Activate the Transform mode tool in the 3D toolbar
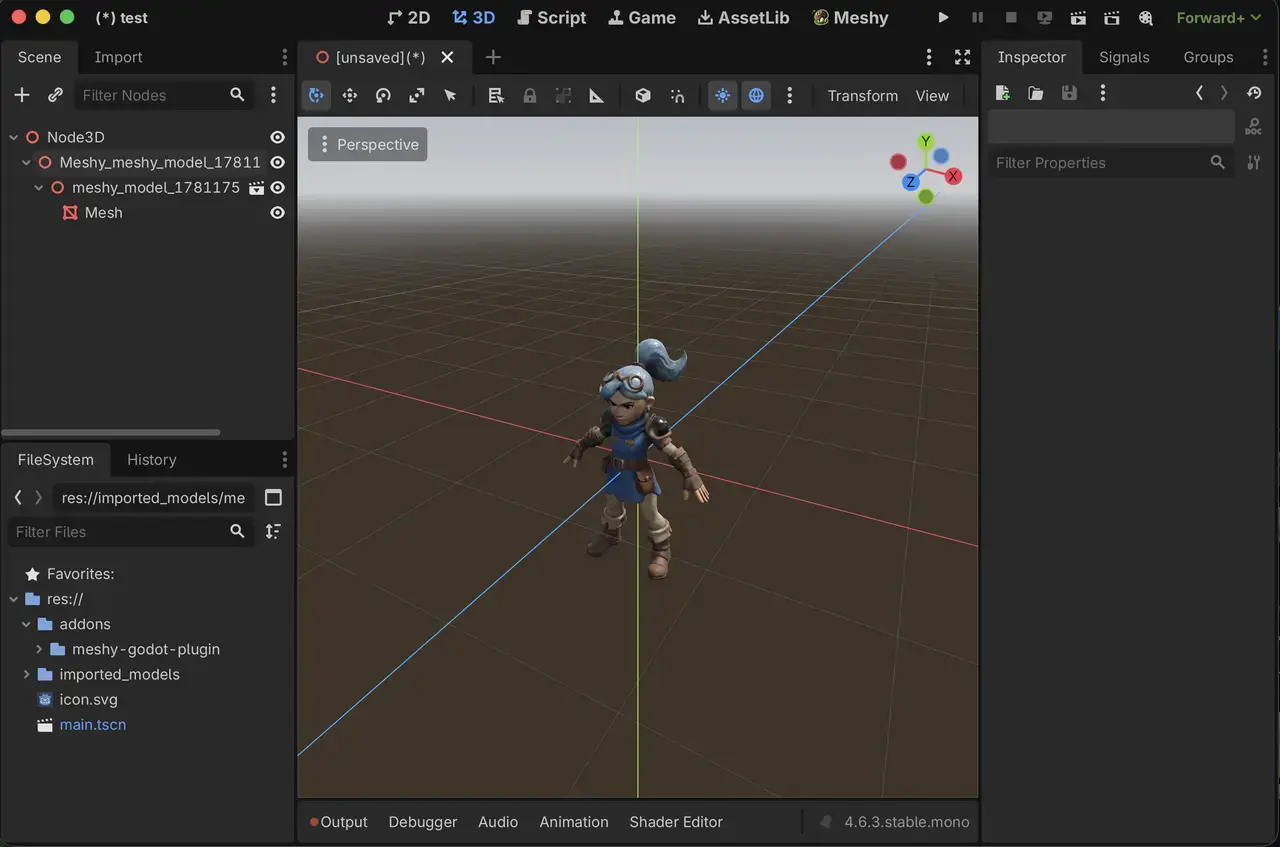 coord(317,95)
